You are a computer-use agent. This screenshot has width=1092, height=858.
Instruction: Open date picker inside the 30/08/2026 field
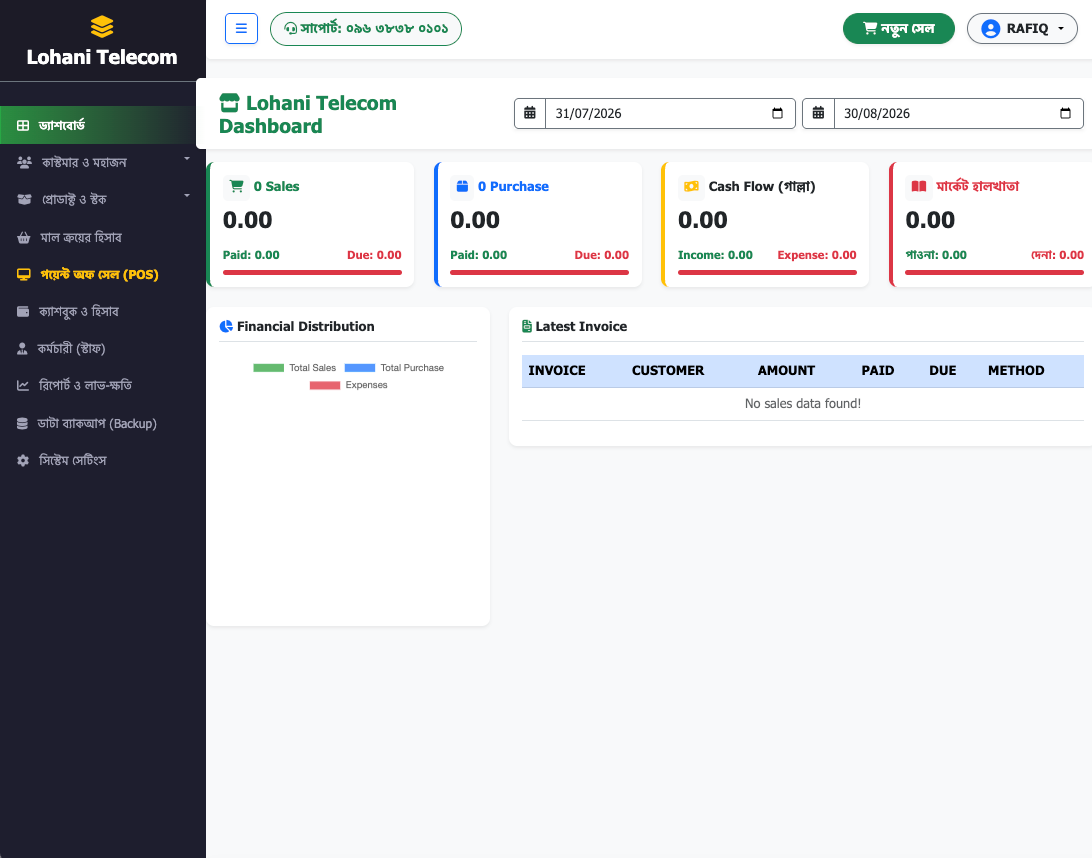(x=1065, y=114)
